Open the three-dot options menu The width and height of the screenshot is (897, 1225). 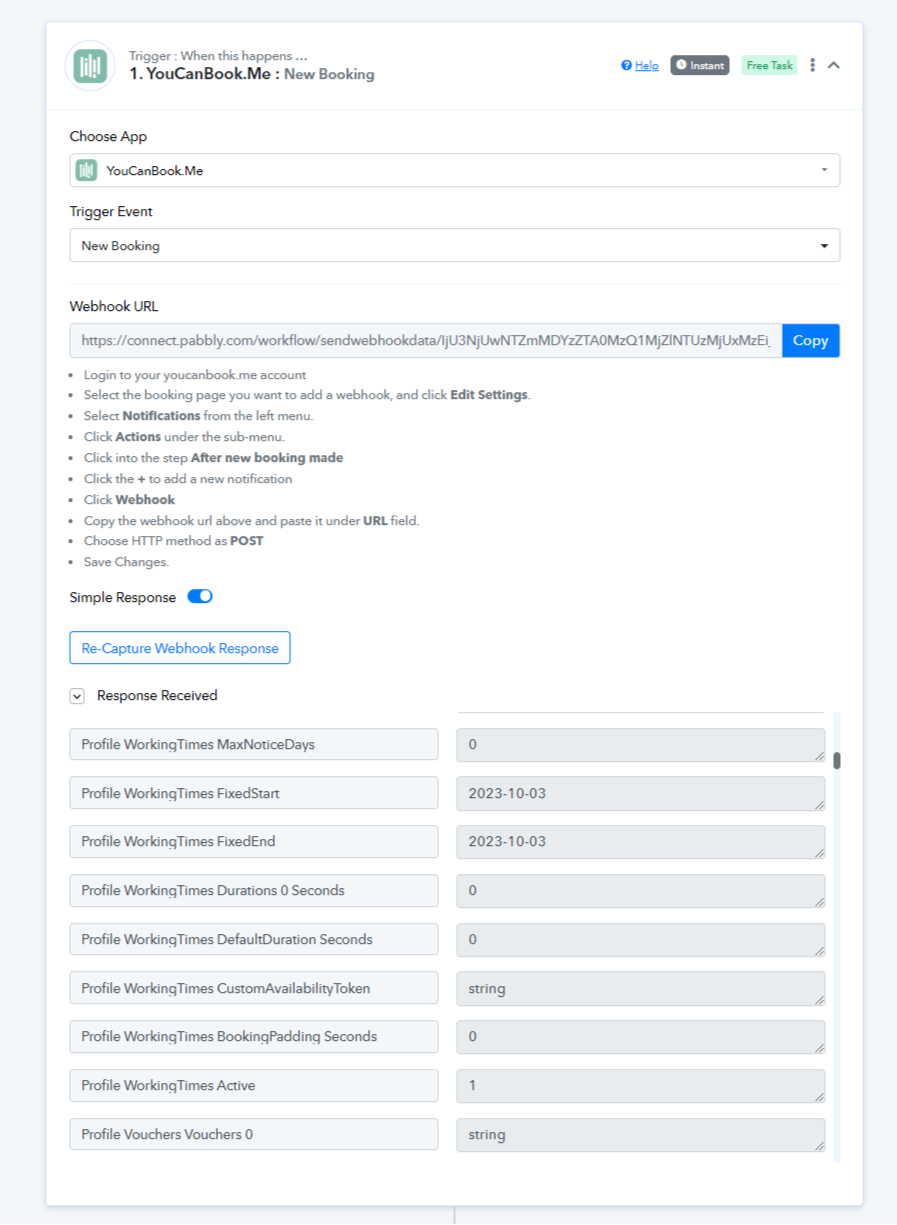[x=812, y=65]
